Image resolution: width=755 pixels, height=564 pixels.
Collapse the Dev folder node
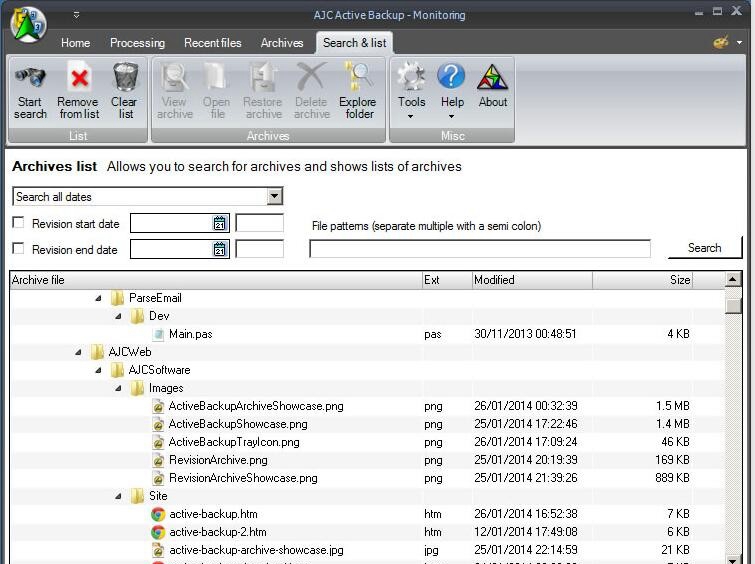point(118,316)
